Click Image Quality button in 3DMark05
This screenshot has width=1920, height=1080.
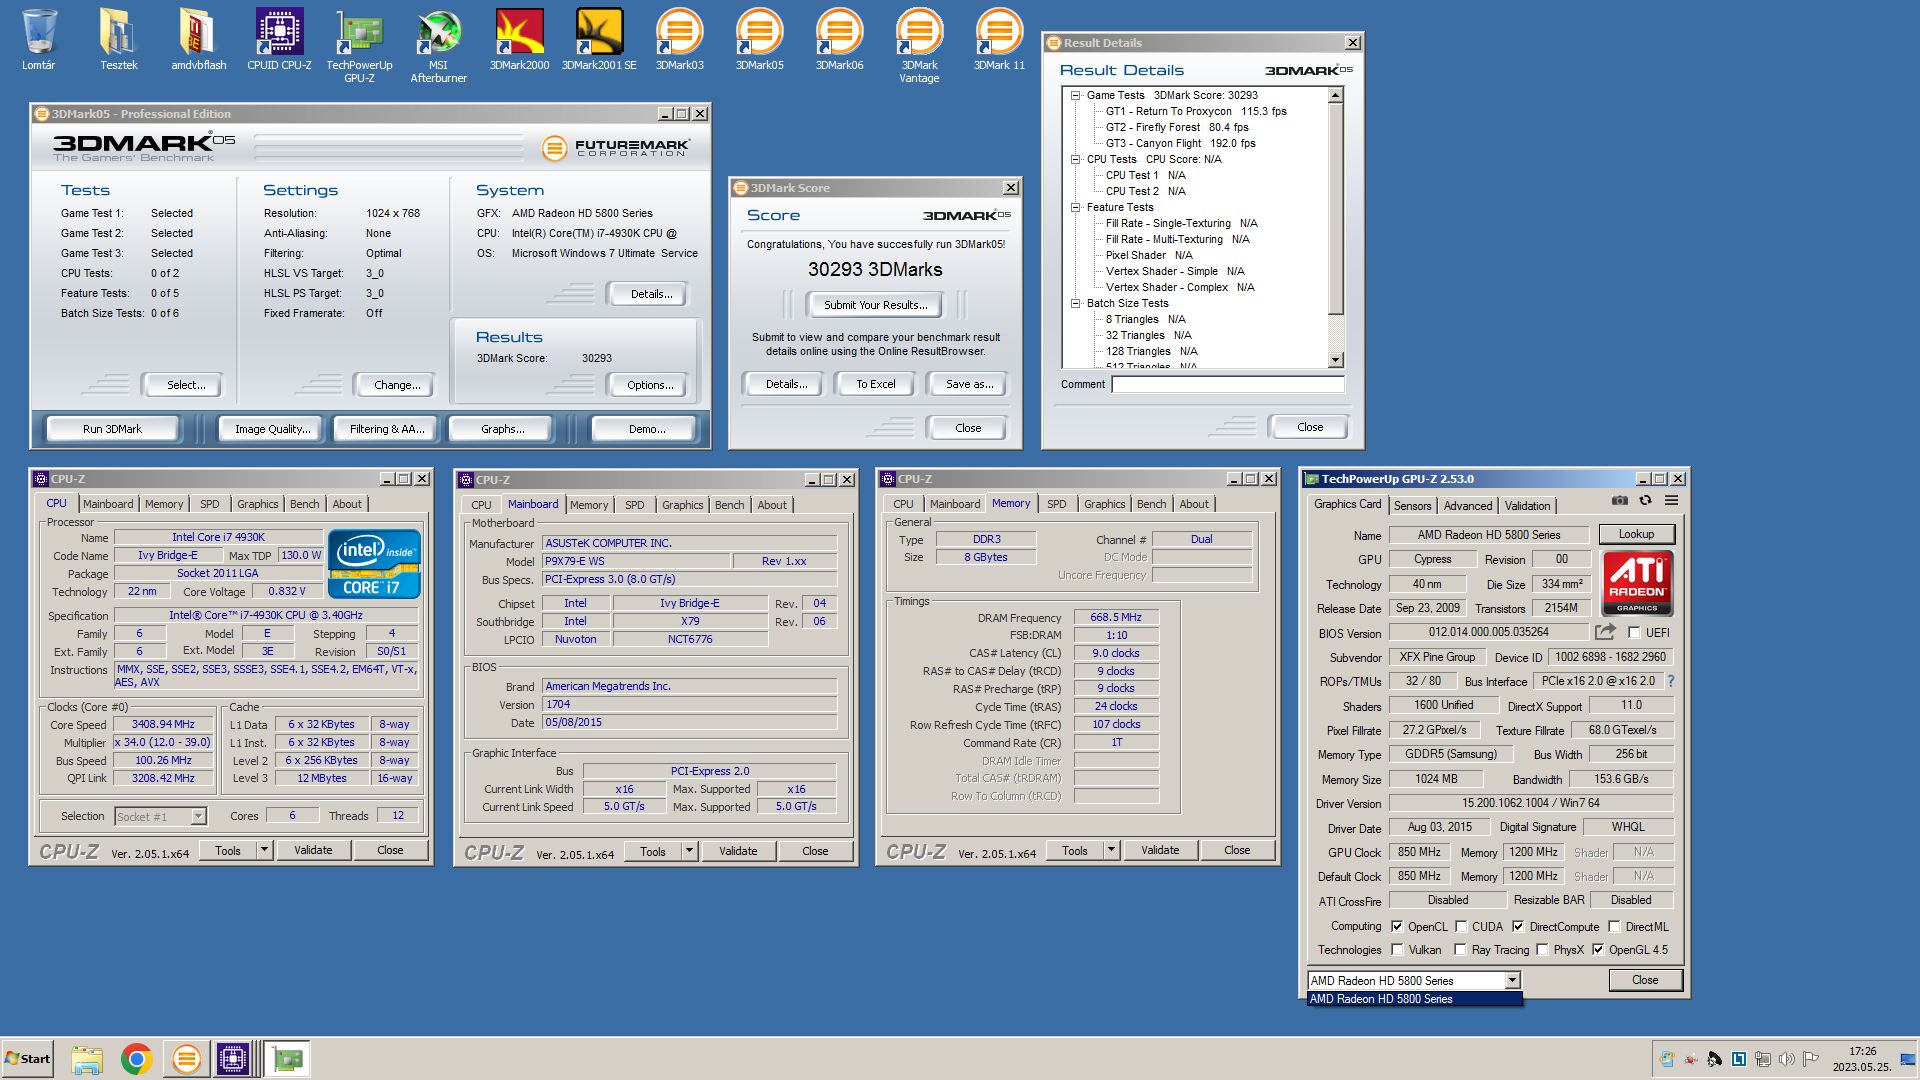[272, 429]
